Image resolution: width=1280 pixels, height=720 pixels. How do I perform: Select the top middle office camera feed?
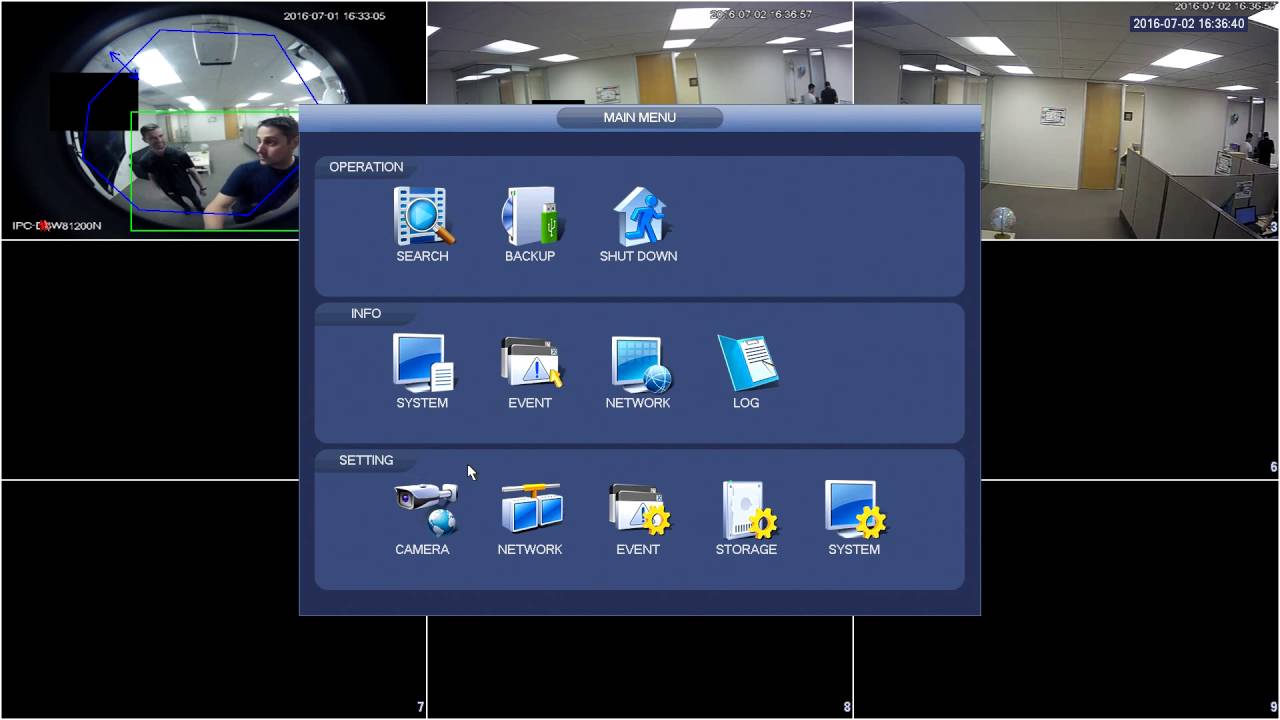coord(640,52)
